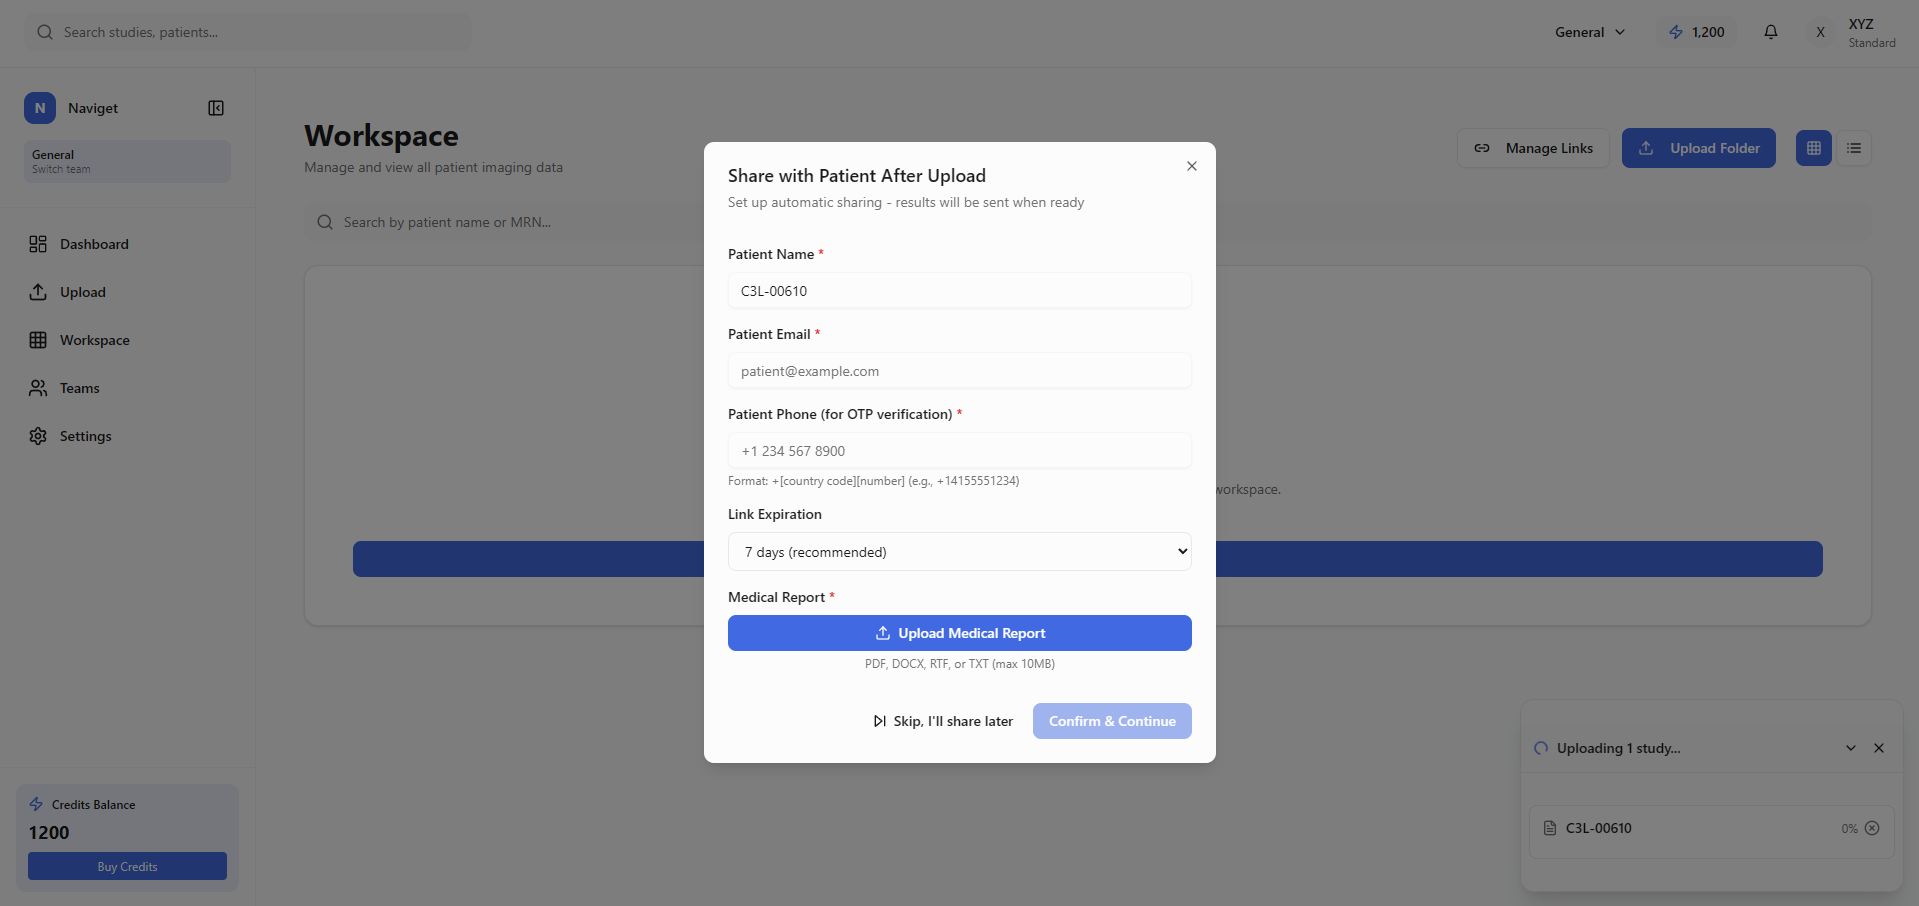Click the credits lightning icon showing 1,200

[1675, 31]
